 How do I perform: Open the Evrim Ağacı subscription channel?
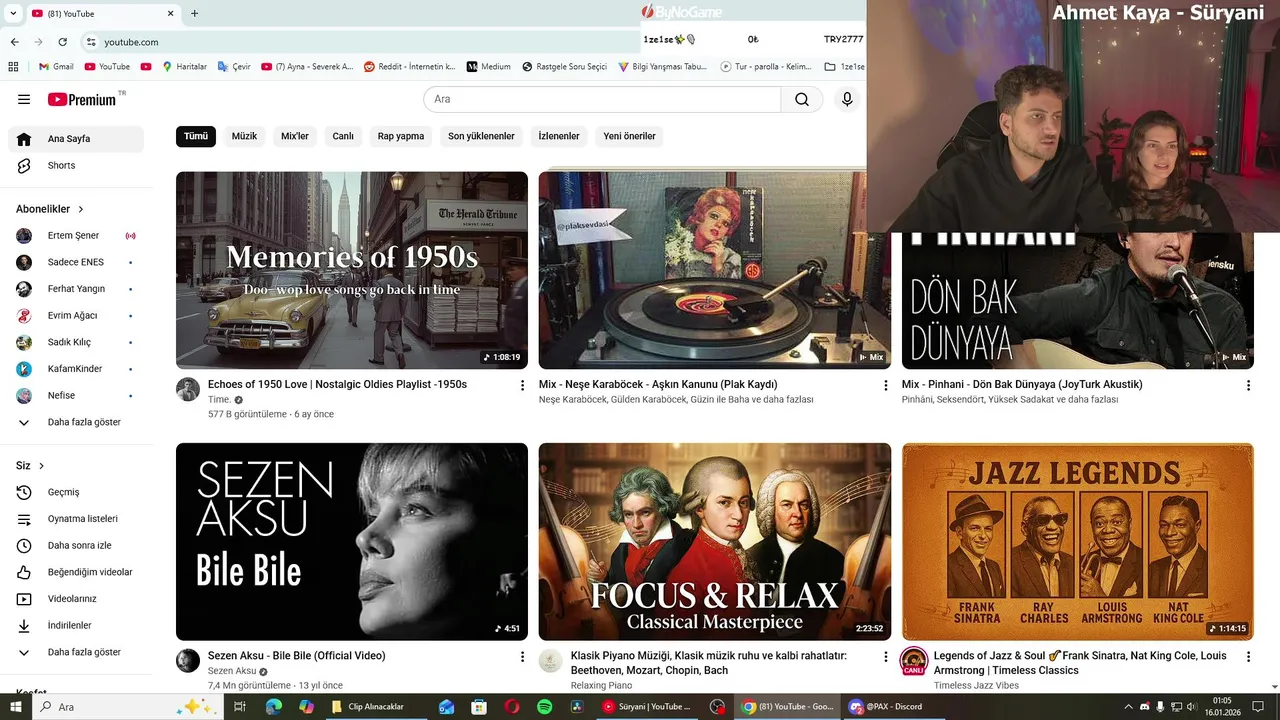[x=76, y=315]
